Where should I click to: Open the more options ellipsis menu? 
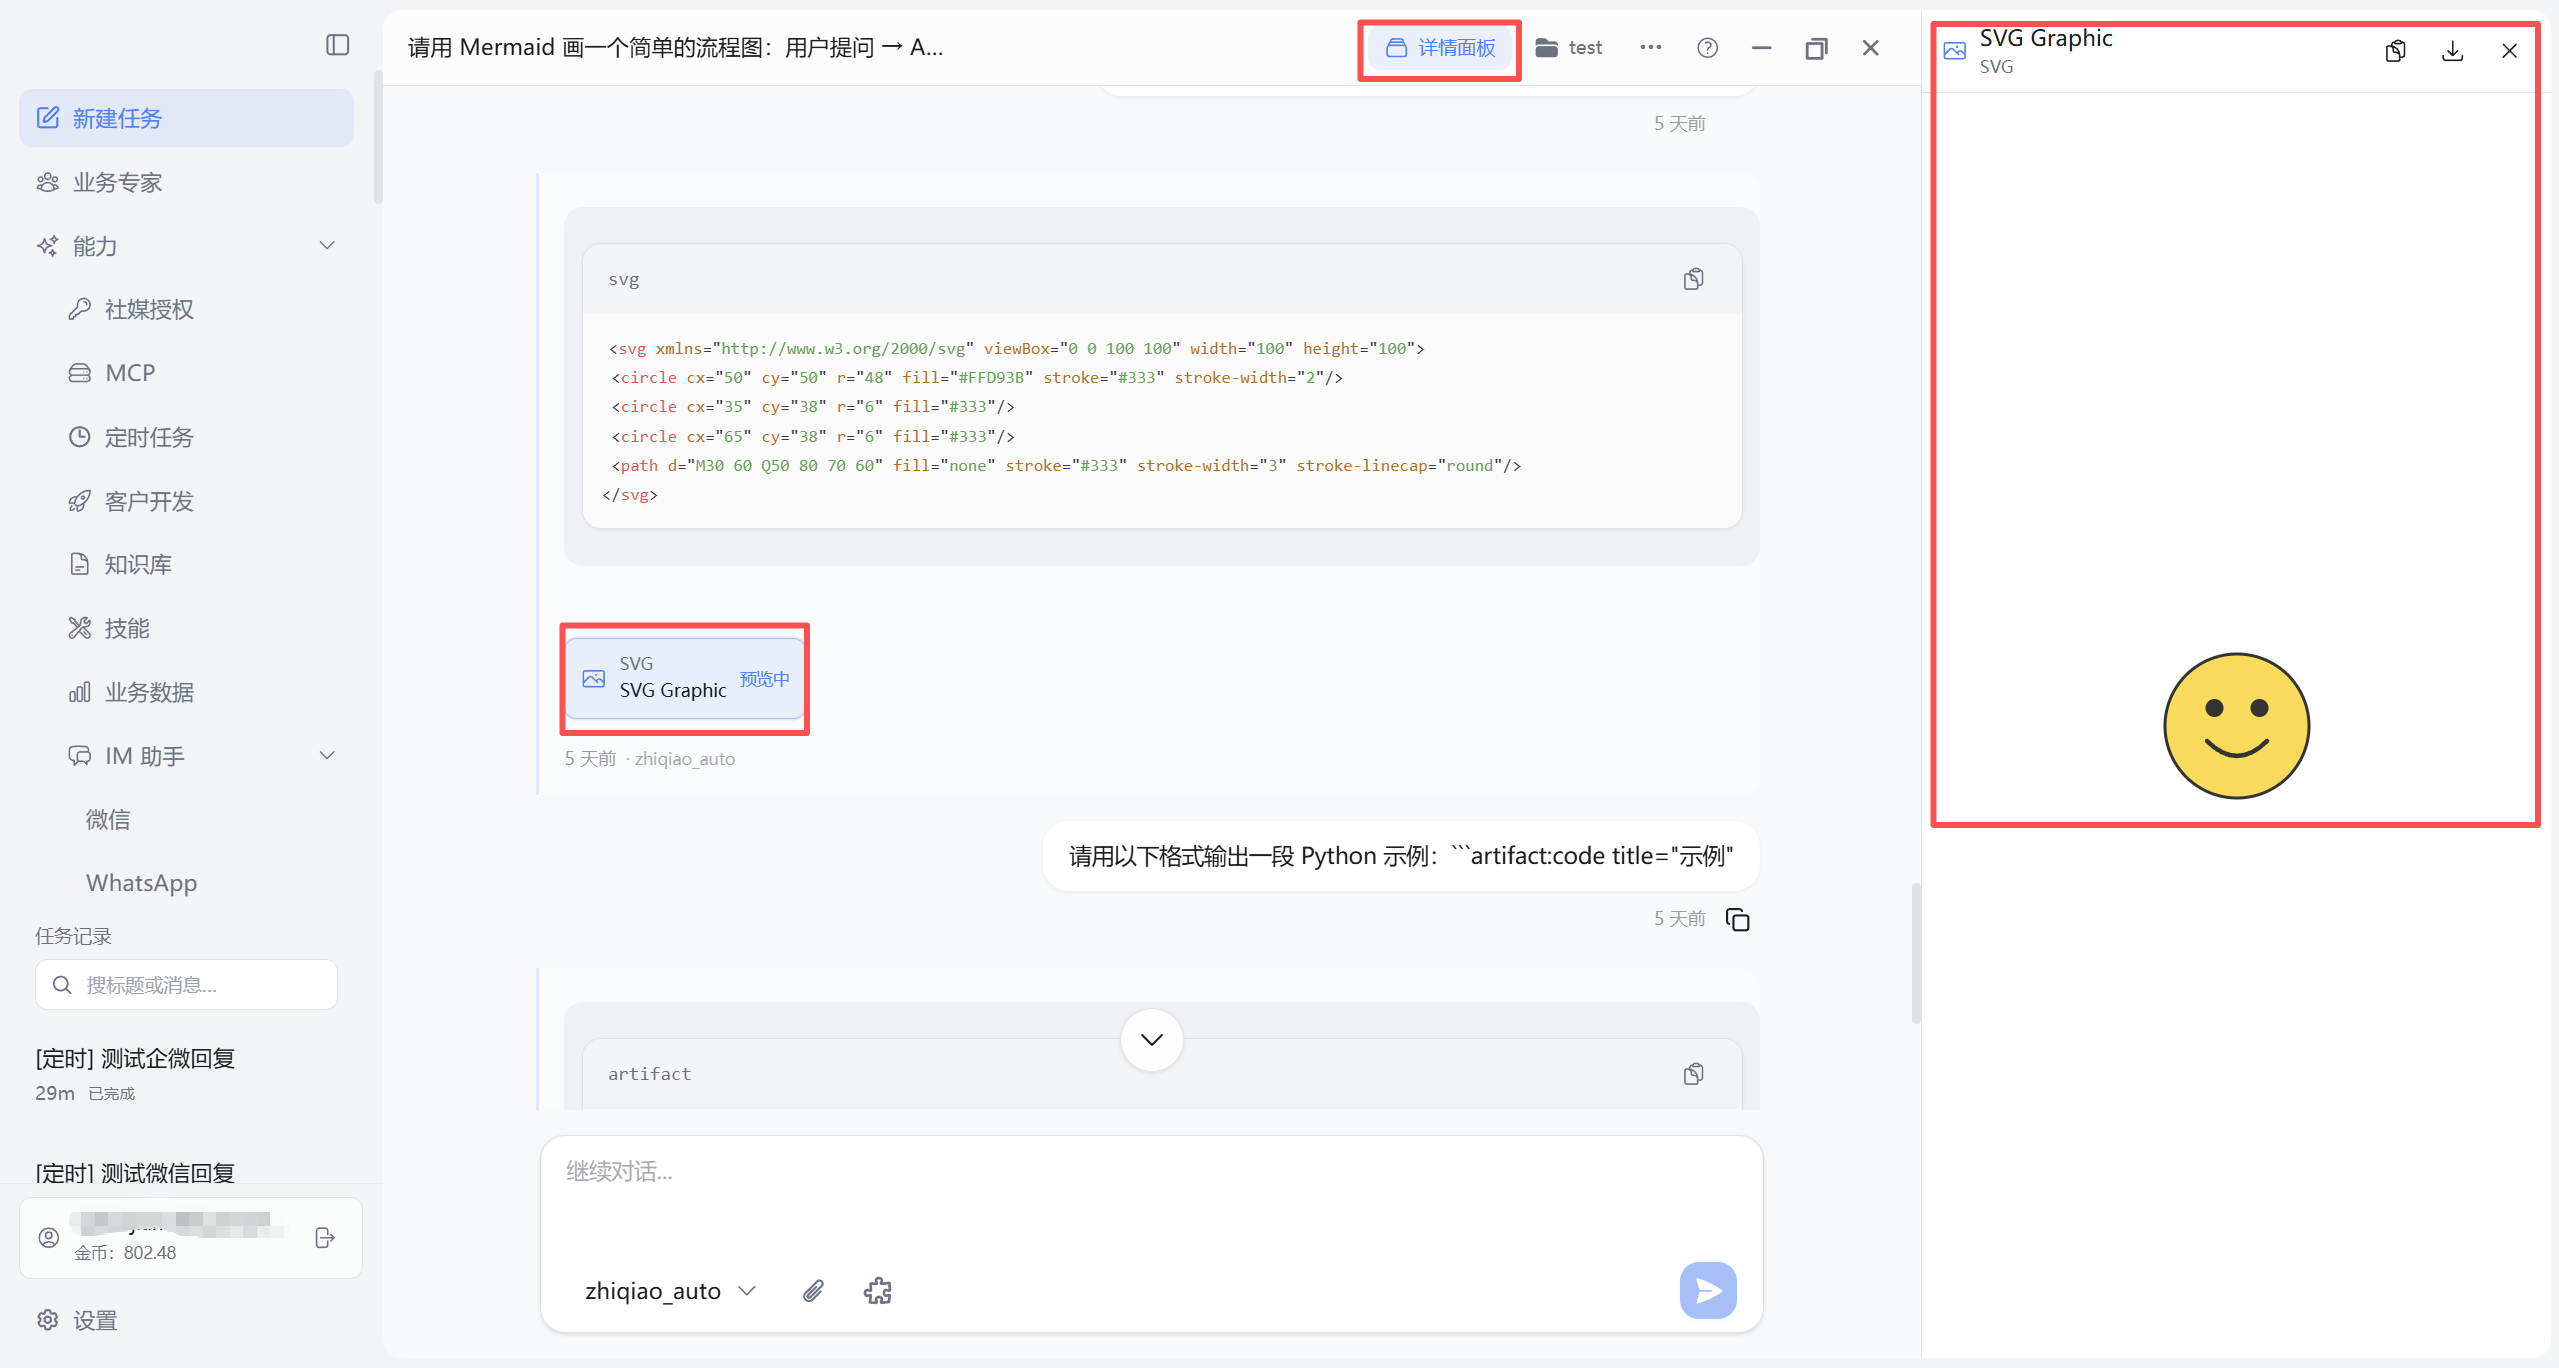1651,47
